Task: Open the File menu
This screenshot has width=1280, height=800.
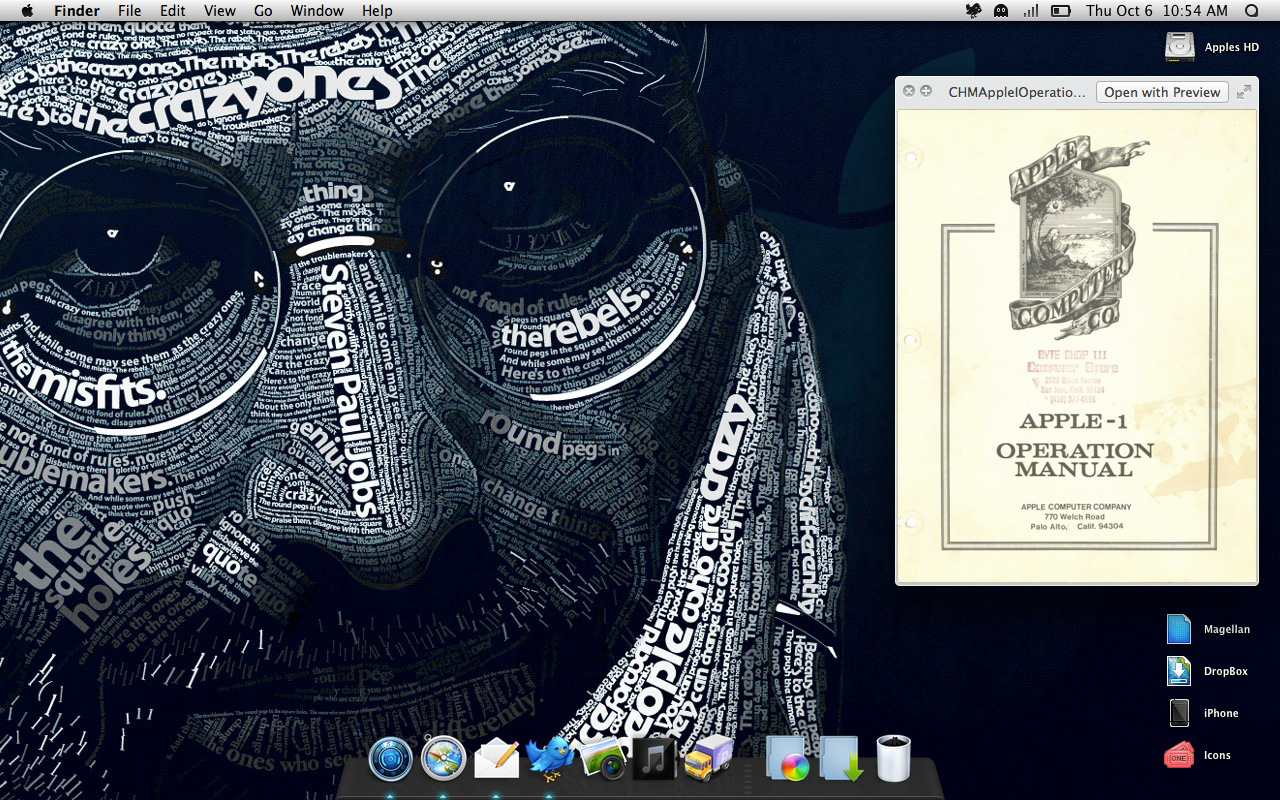Action: pyautogui.click(x=129, y=11)
